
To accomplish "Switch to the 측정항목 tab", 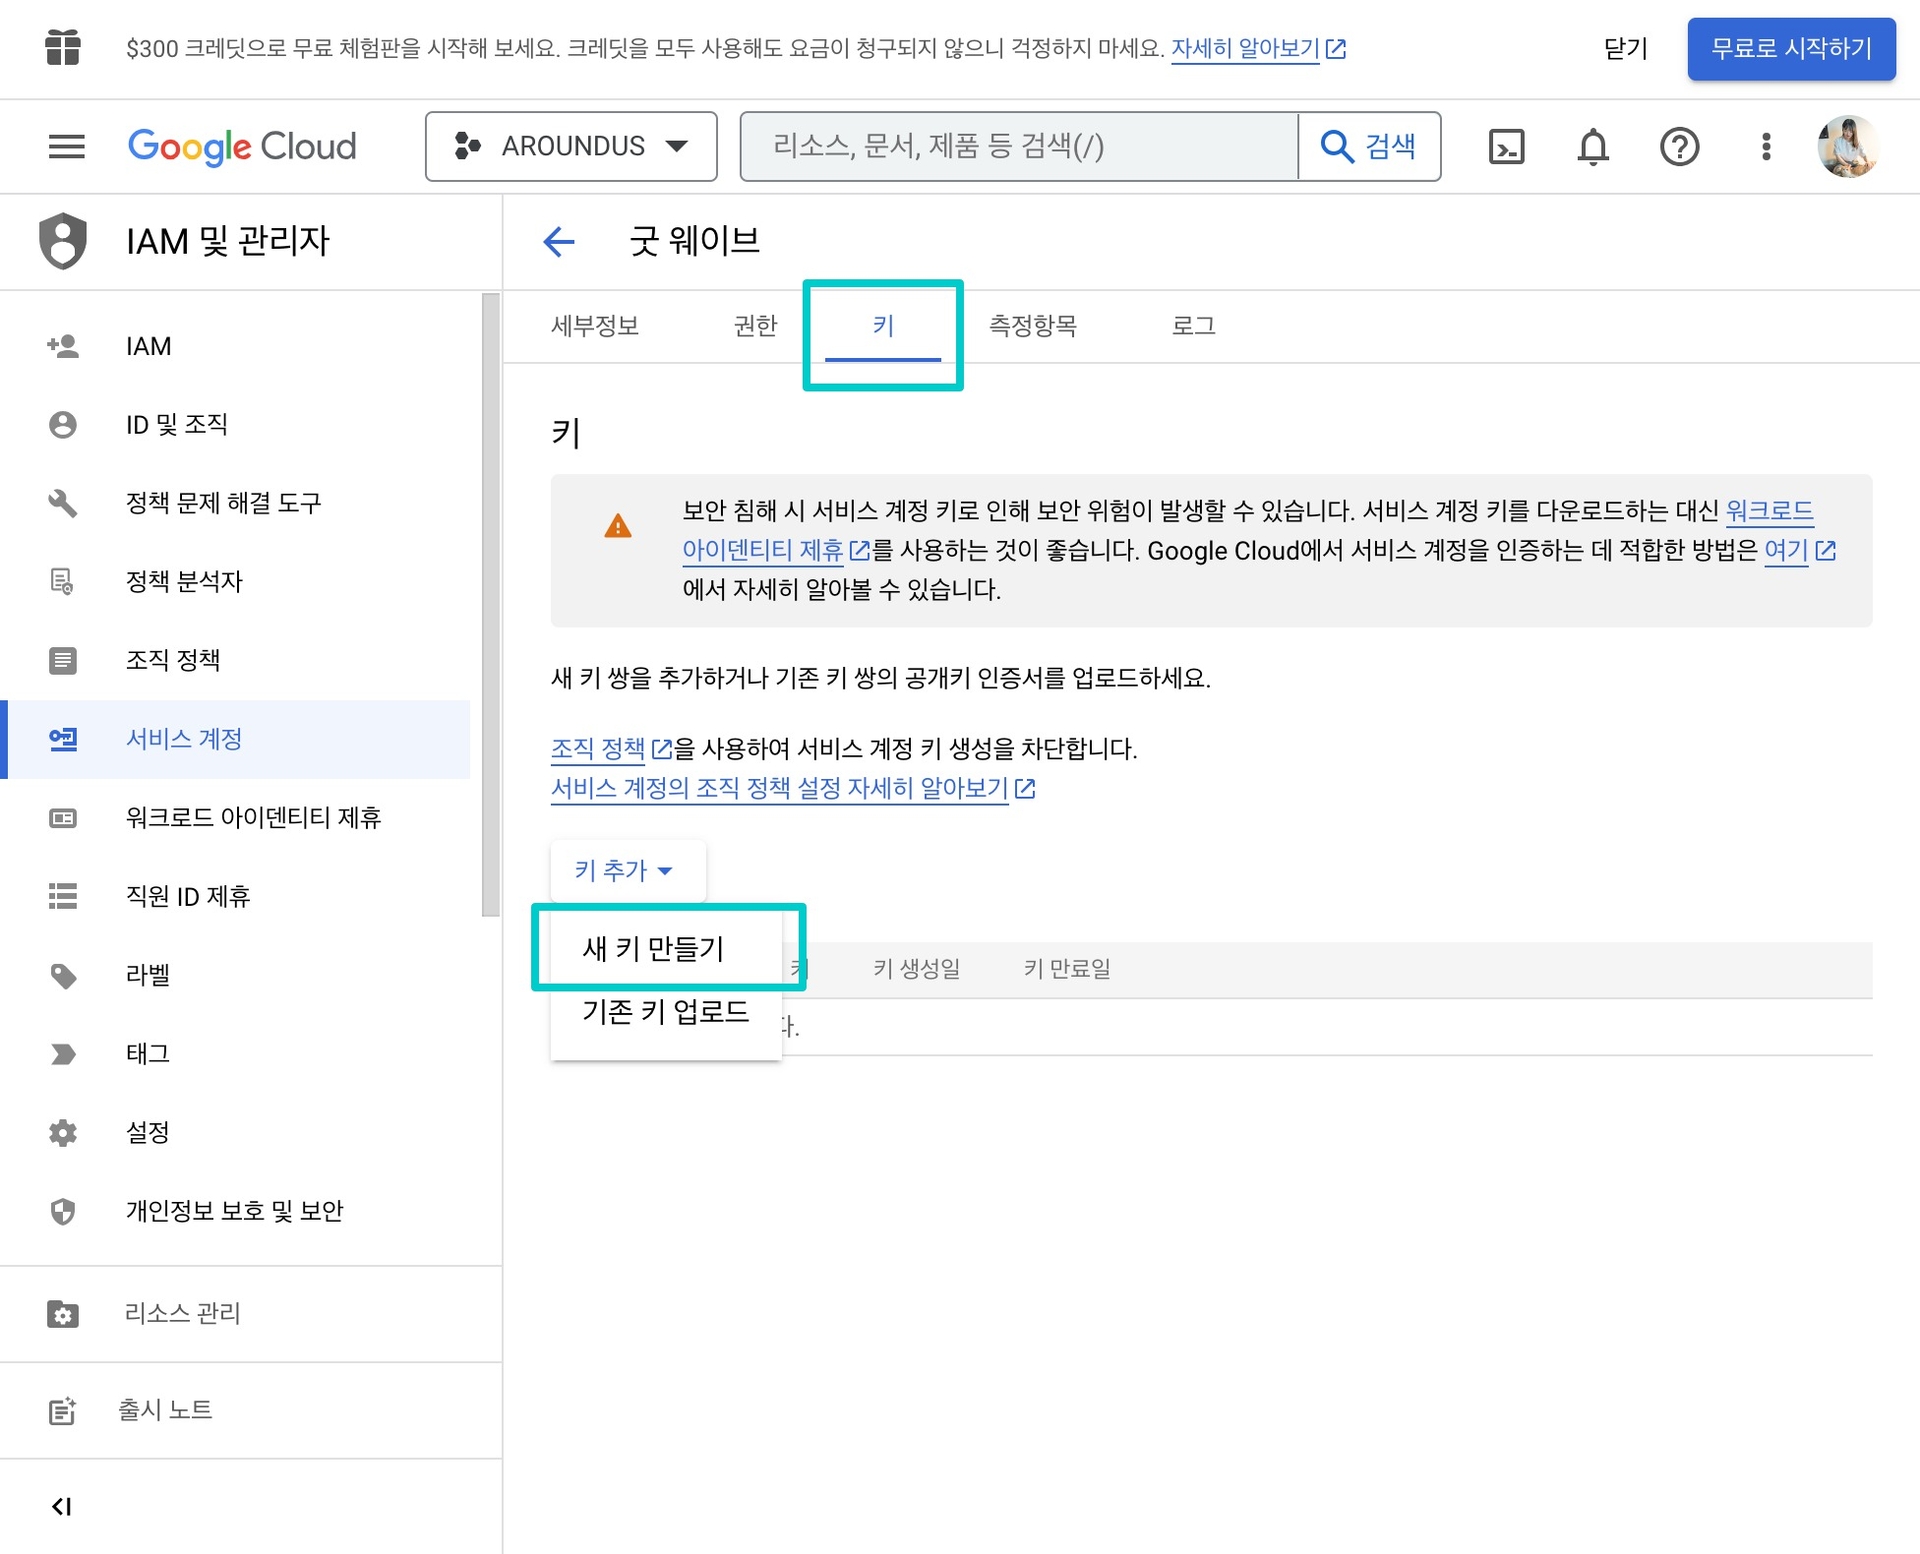I will click(x=1032, y=326).
